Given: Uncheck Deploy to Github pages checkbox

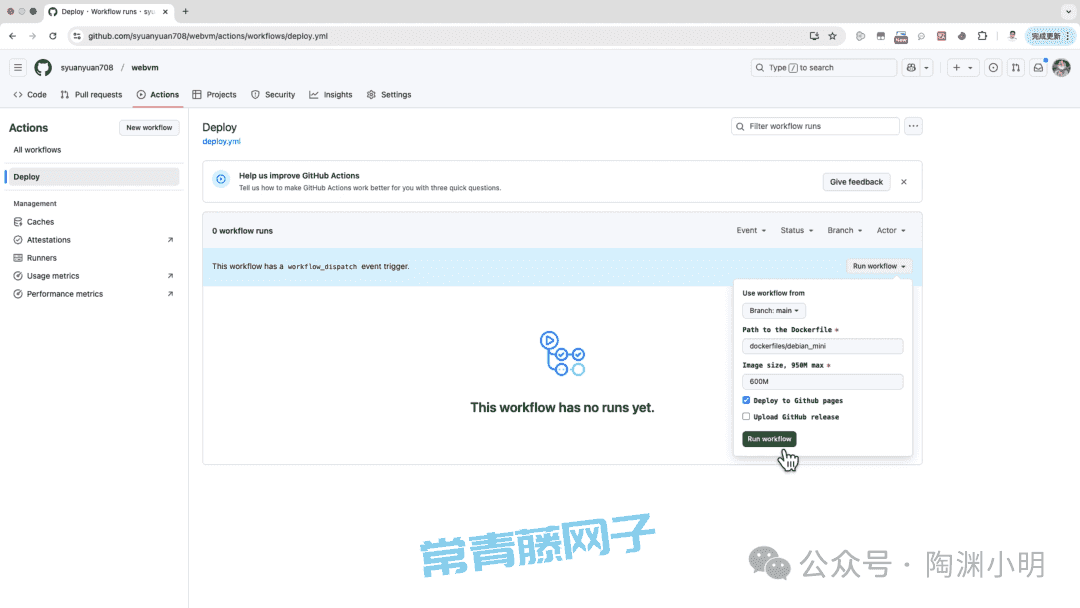Looking at the screenshot, I should (x=746, y=400).
